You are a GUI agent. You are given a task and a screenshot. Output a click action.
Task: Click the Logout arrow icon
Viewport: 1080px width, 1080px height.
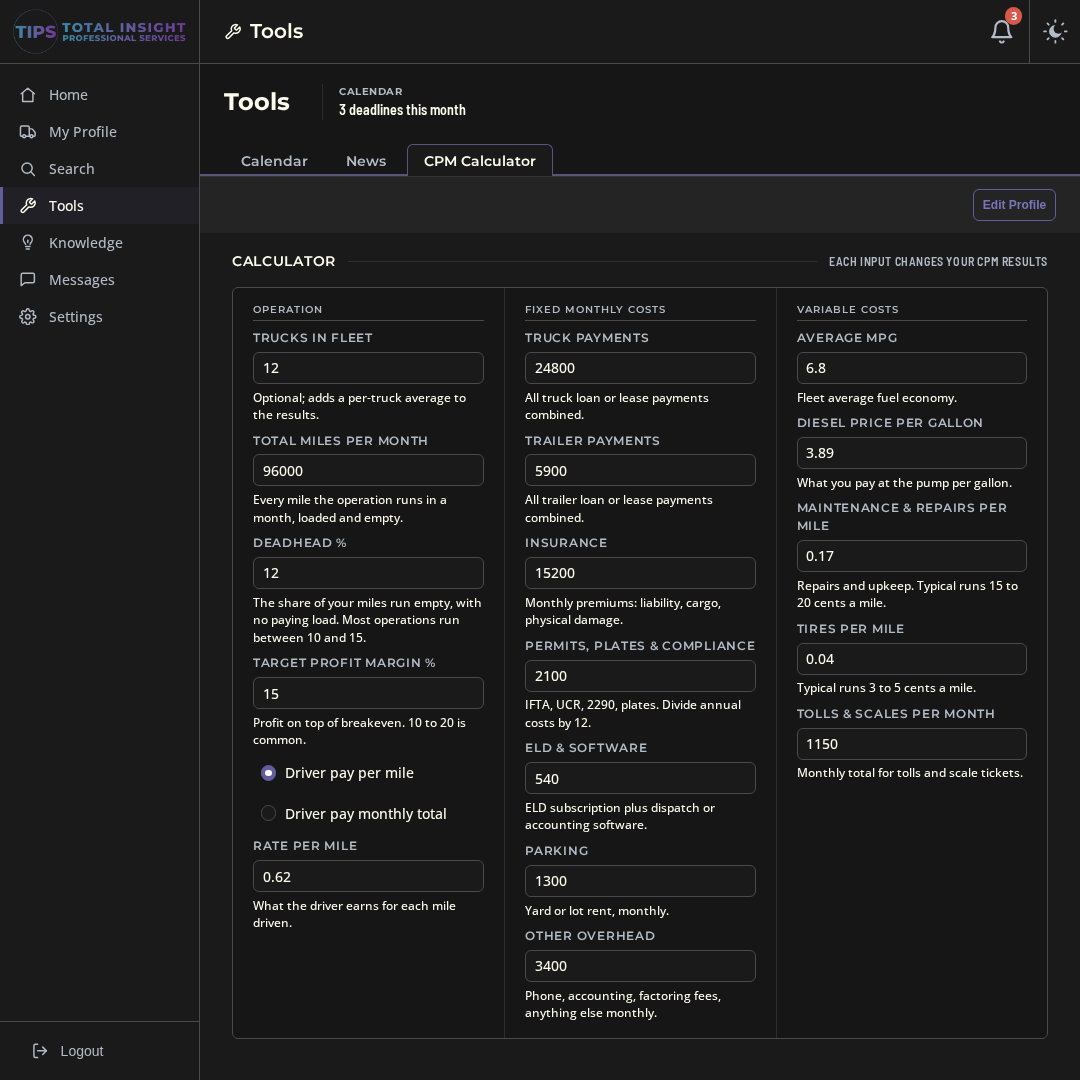pos(40,1050)
